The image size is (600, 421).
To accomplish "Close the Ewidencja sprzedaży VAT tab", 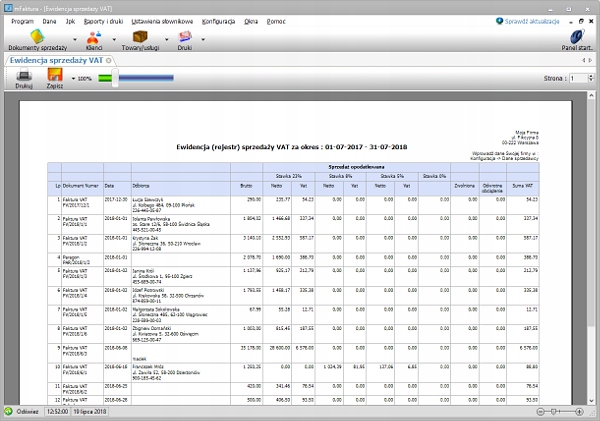I will coord(108,60).
